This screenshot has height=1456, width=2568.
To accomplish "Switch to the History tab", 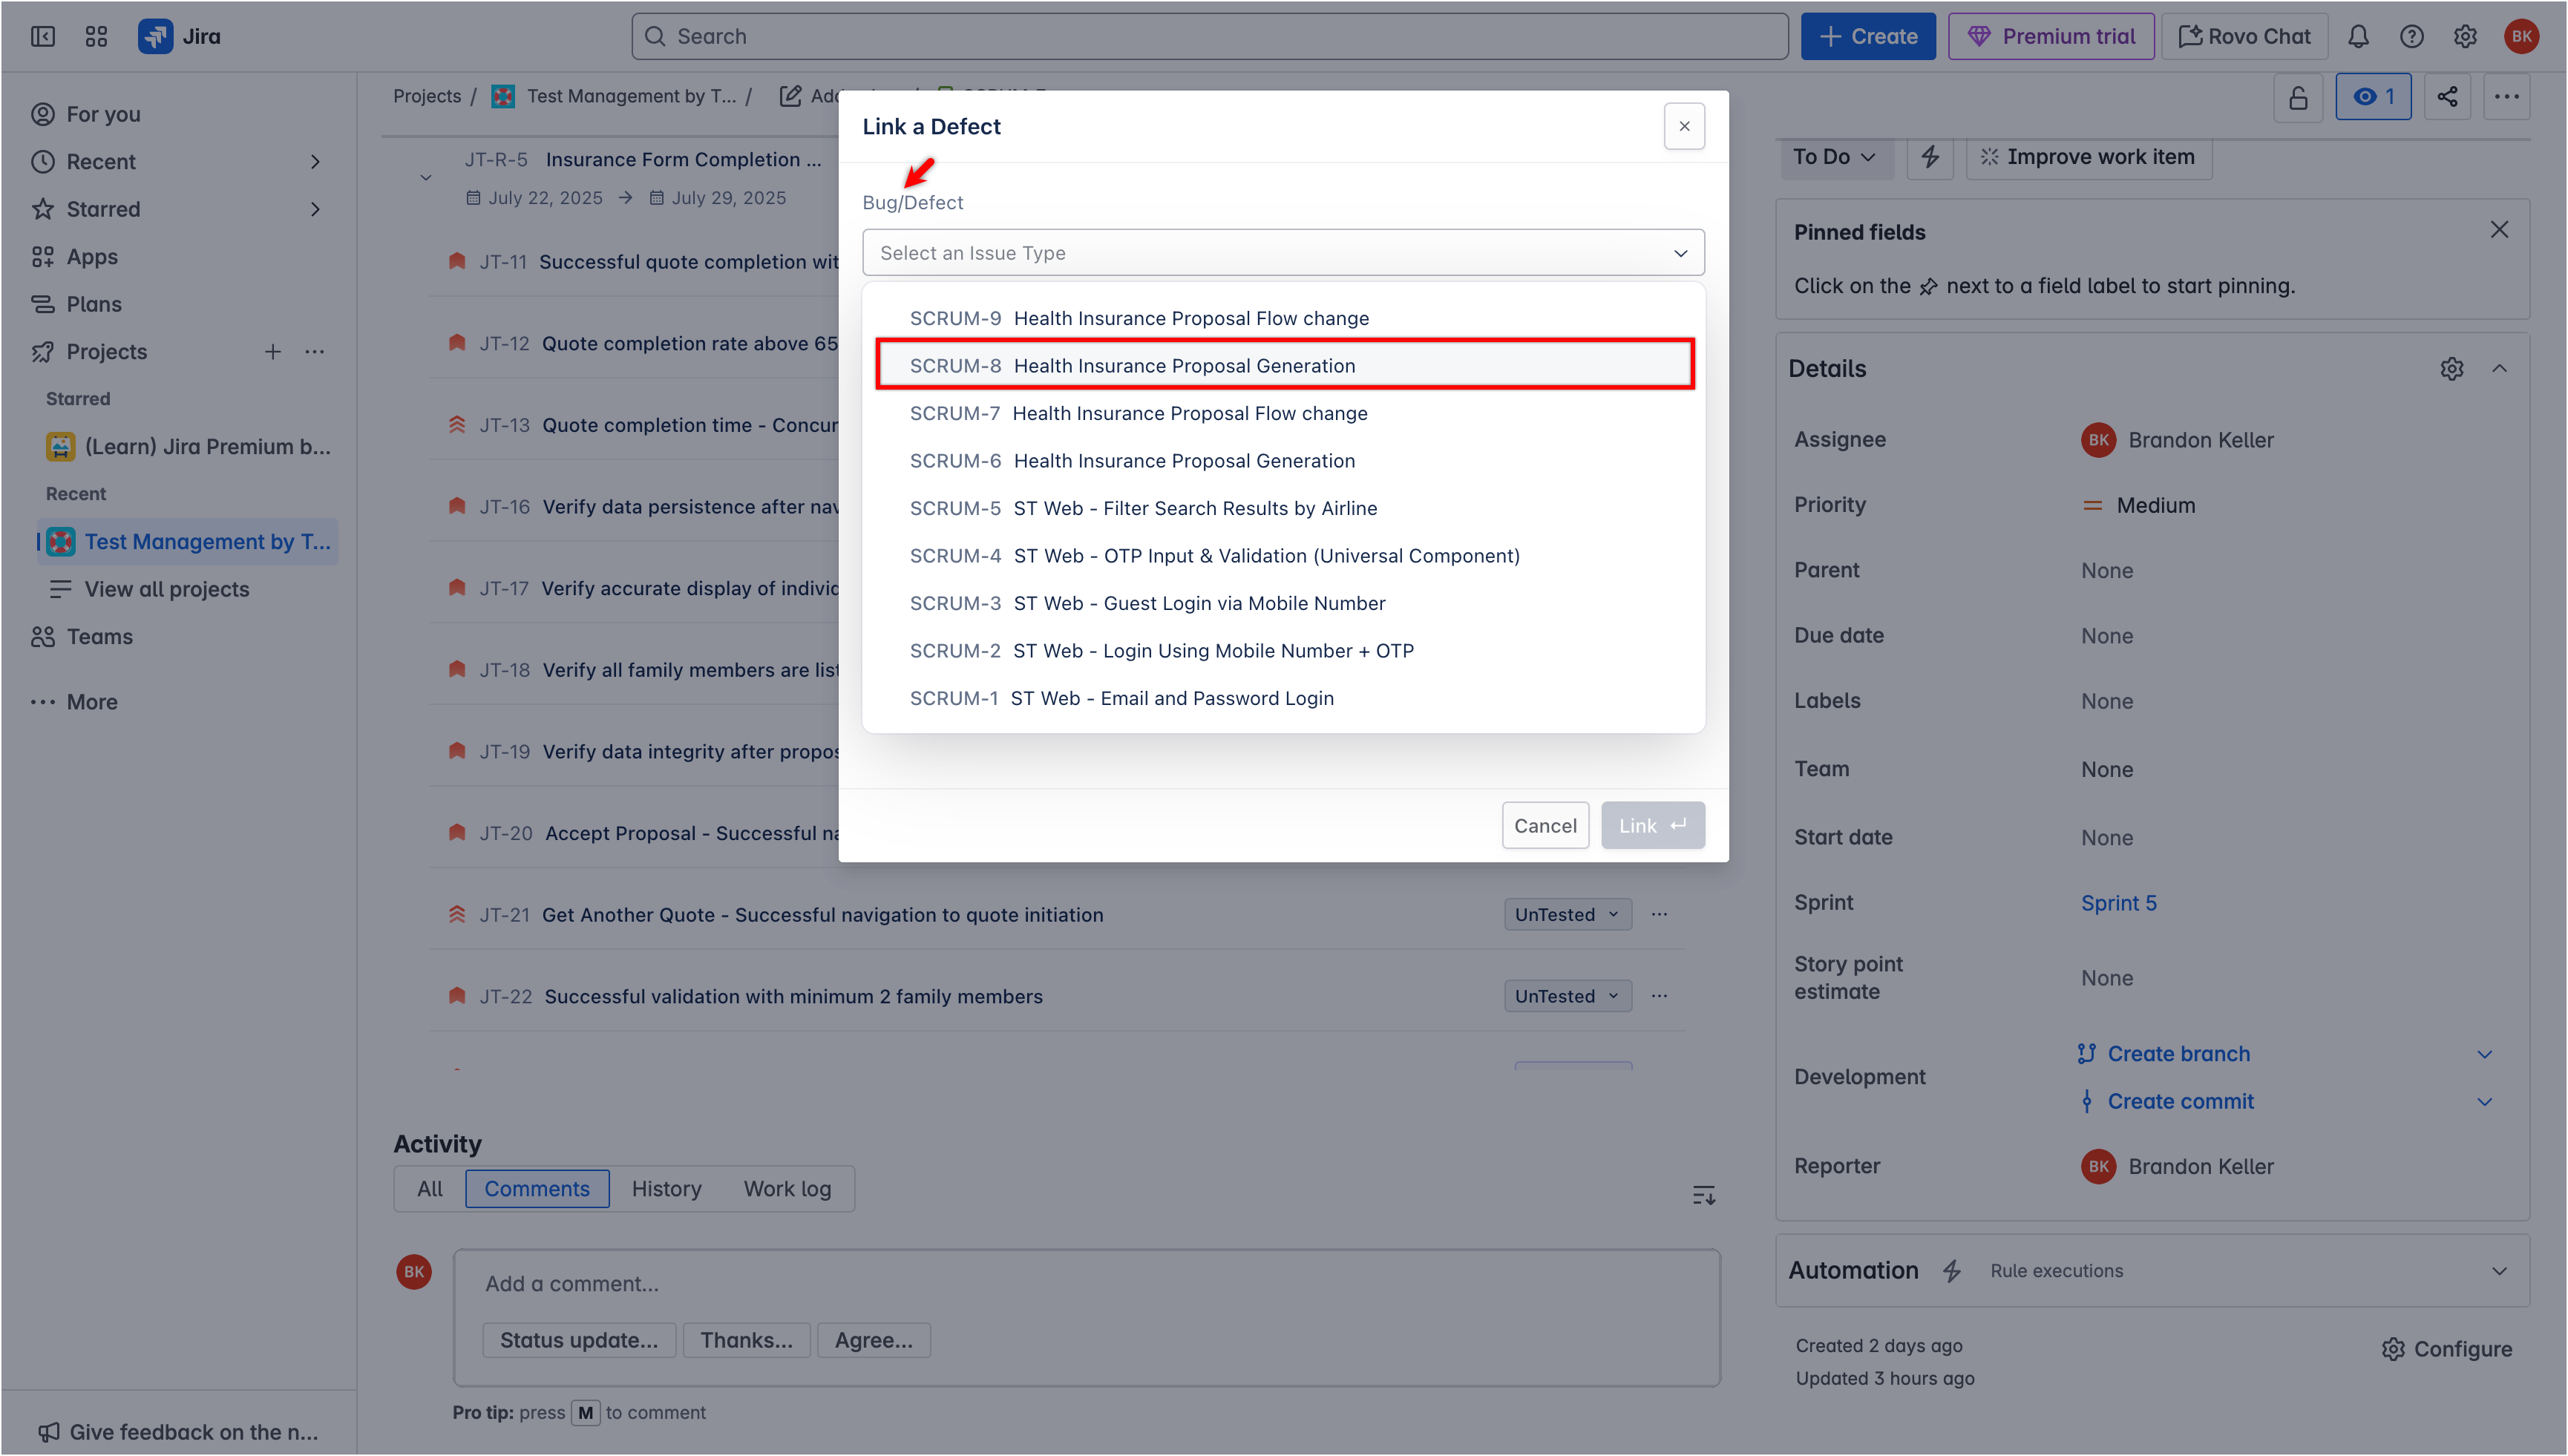I will [x=666, y=1188].
